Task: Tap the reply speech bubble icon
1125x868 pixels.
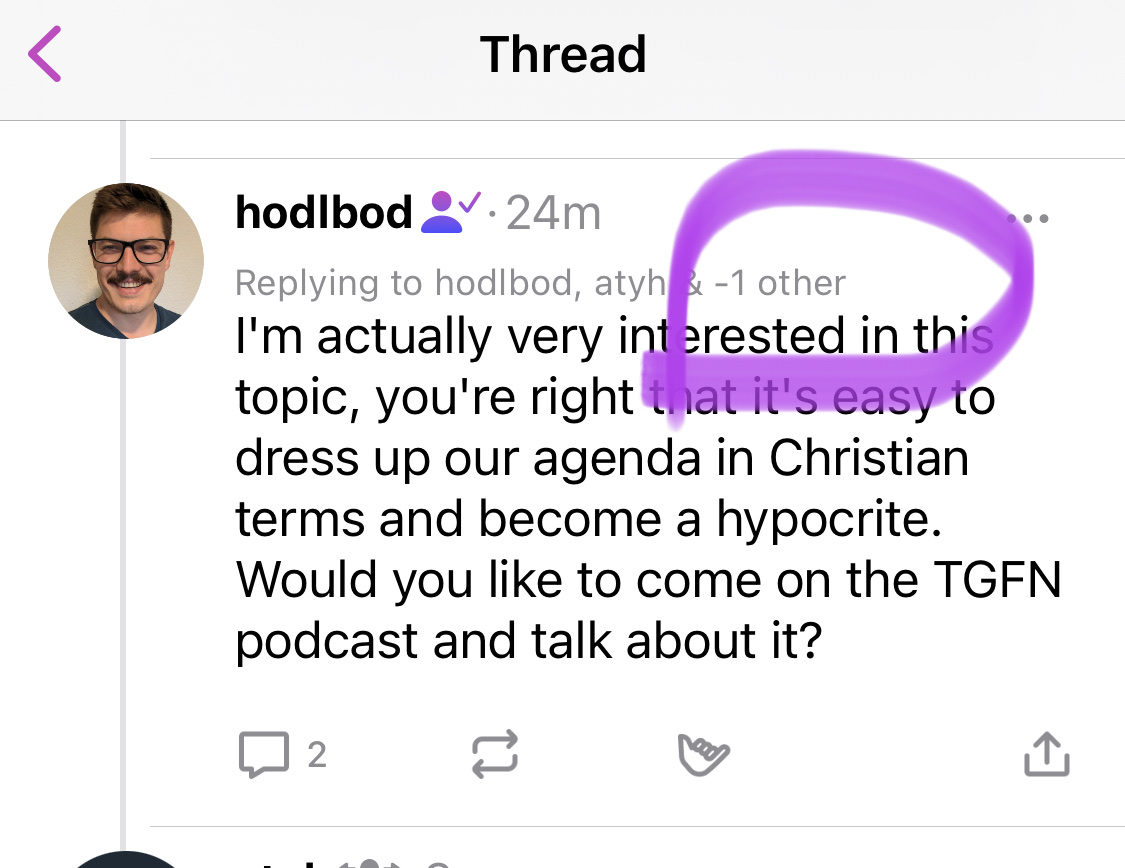Action: (264, 754)
